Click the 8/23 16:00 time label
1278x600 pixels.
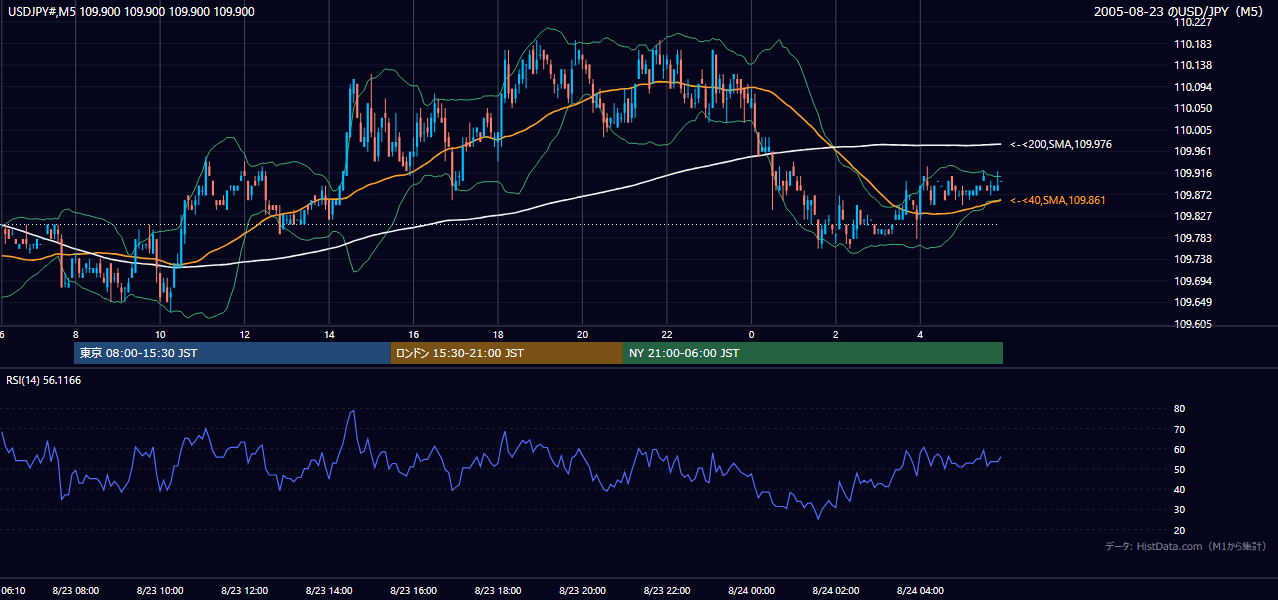click(414, 591)
